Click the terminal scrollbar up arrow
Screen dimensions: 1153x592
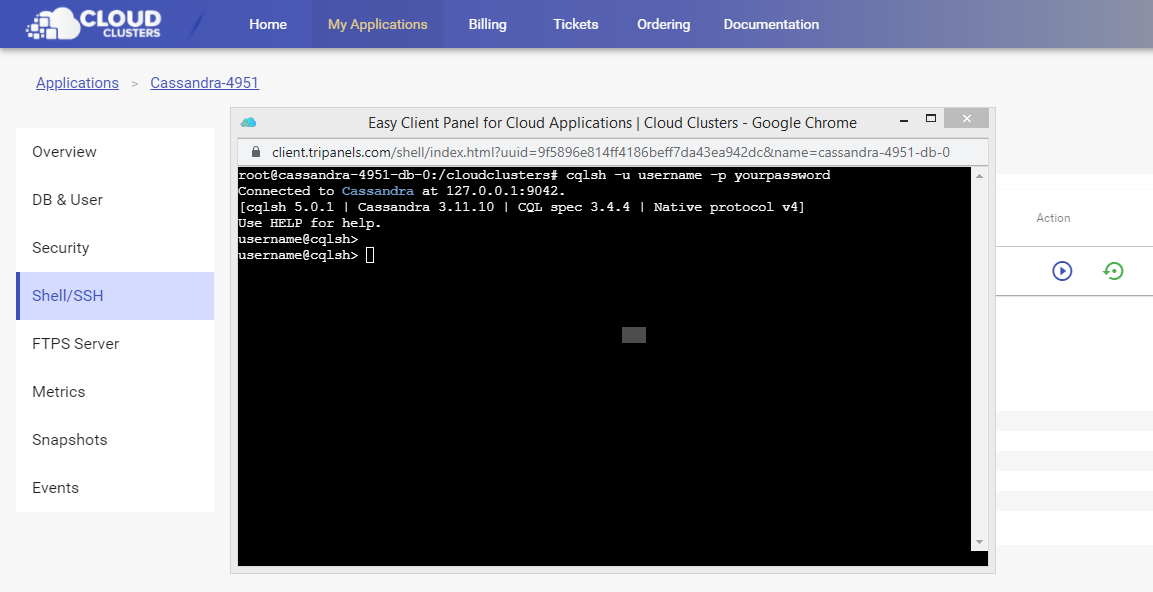(x=979, y=176)
